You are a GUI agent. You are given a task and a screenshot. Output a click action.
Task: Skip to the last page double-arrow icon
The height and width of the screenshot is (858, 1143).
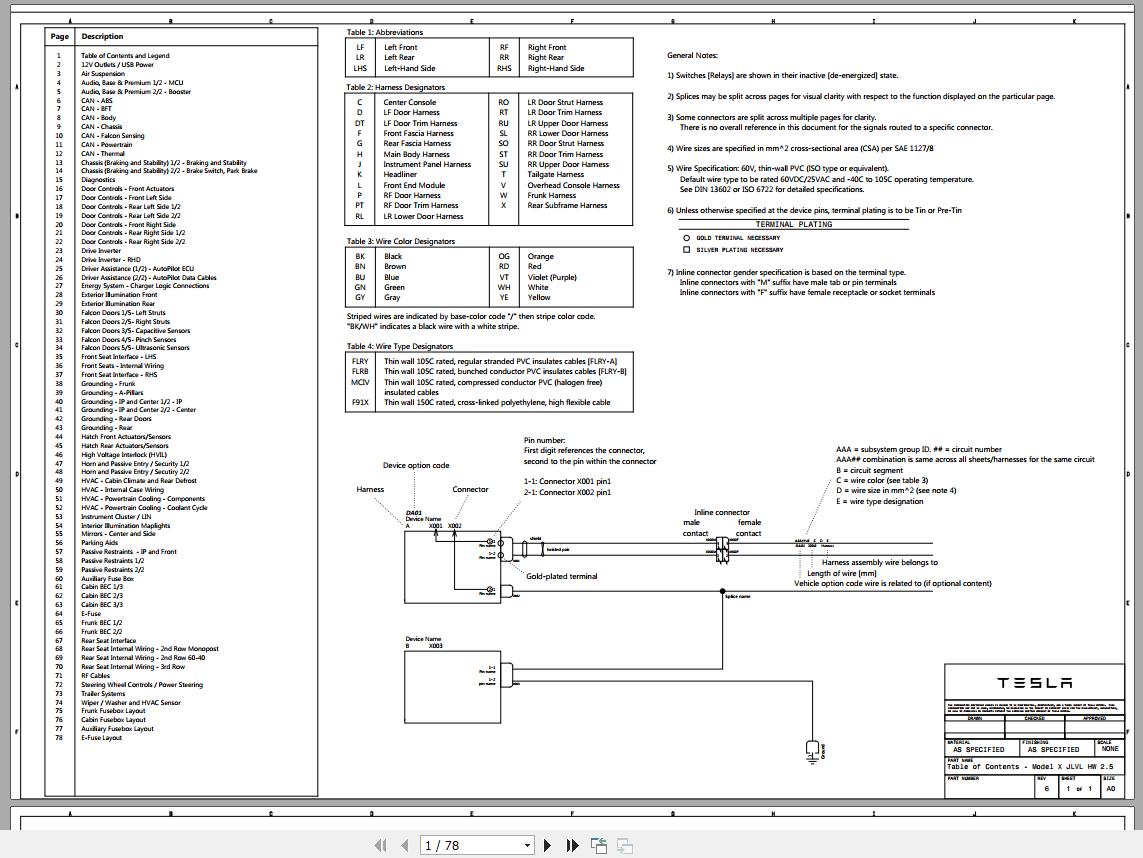[x=572, y=845]
